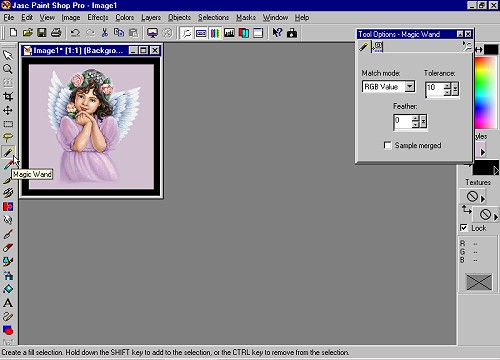Expand the background Styles arrow
500x360 pixels.
[x=496, y=171]
